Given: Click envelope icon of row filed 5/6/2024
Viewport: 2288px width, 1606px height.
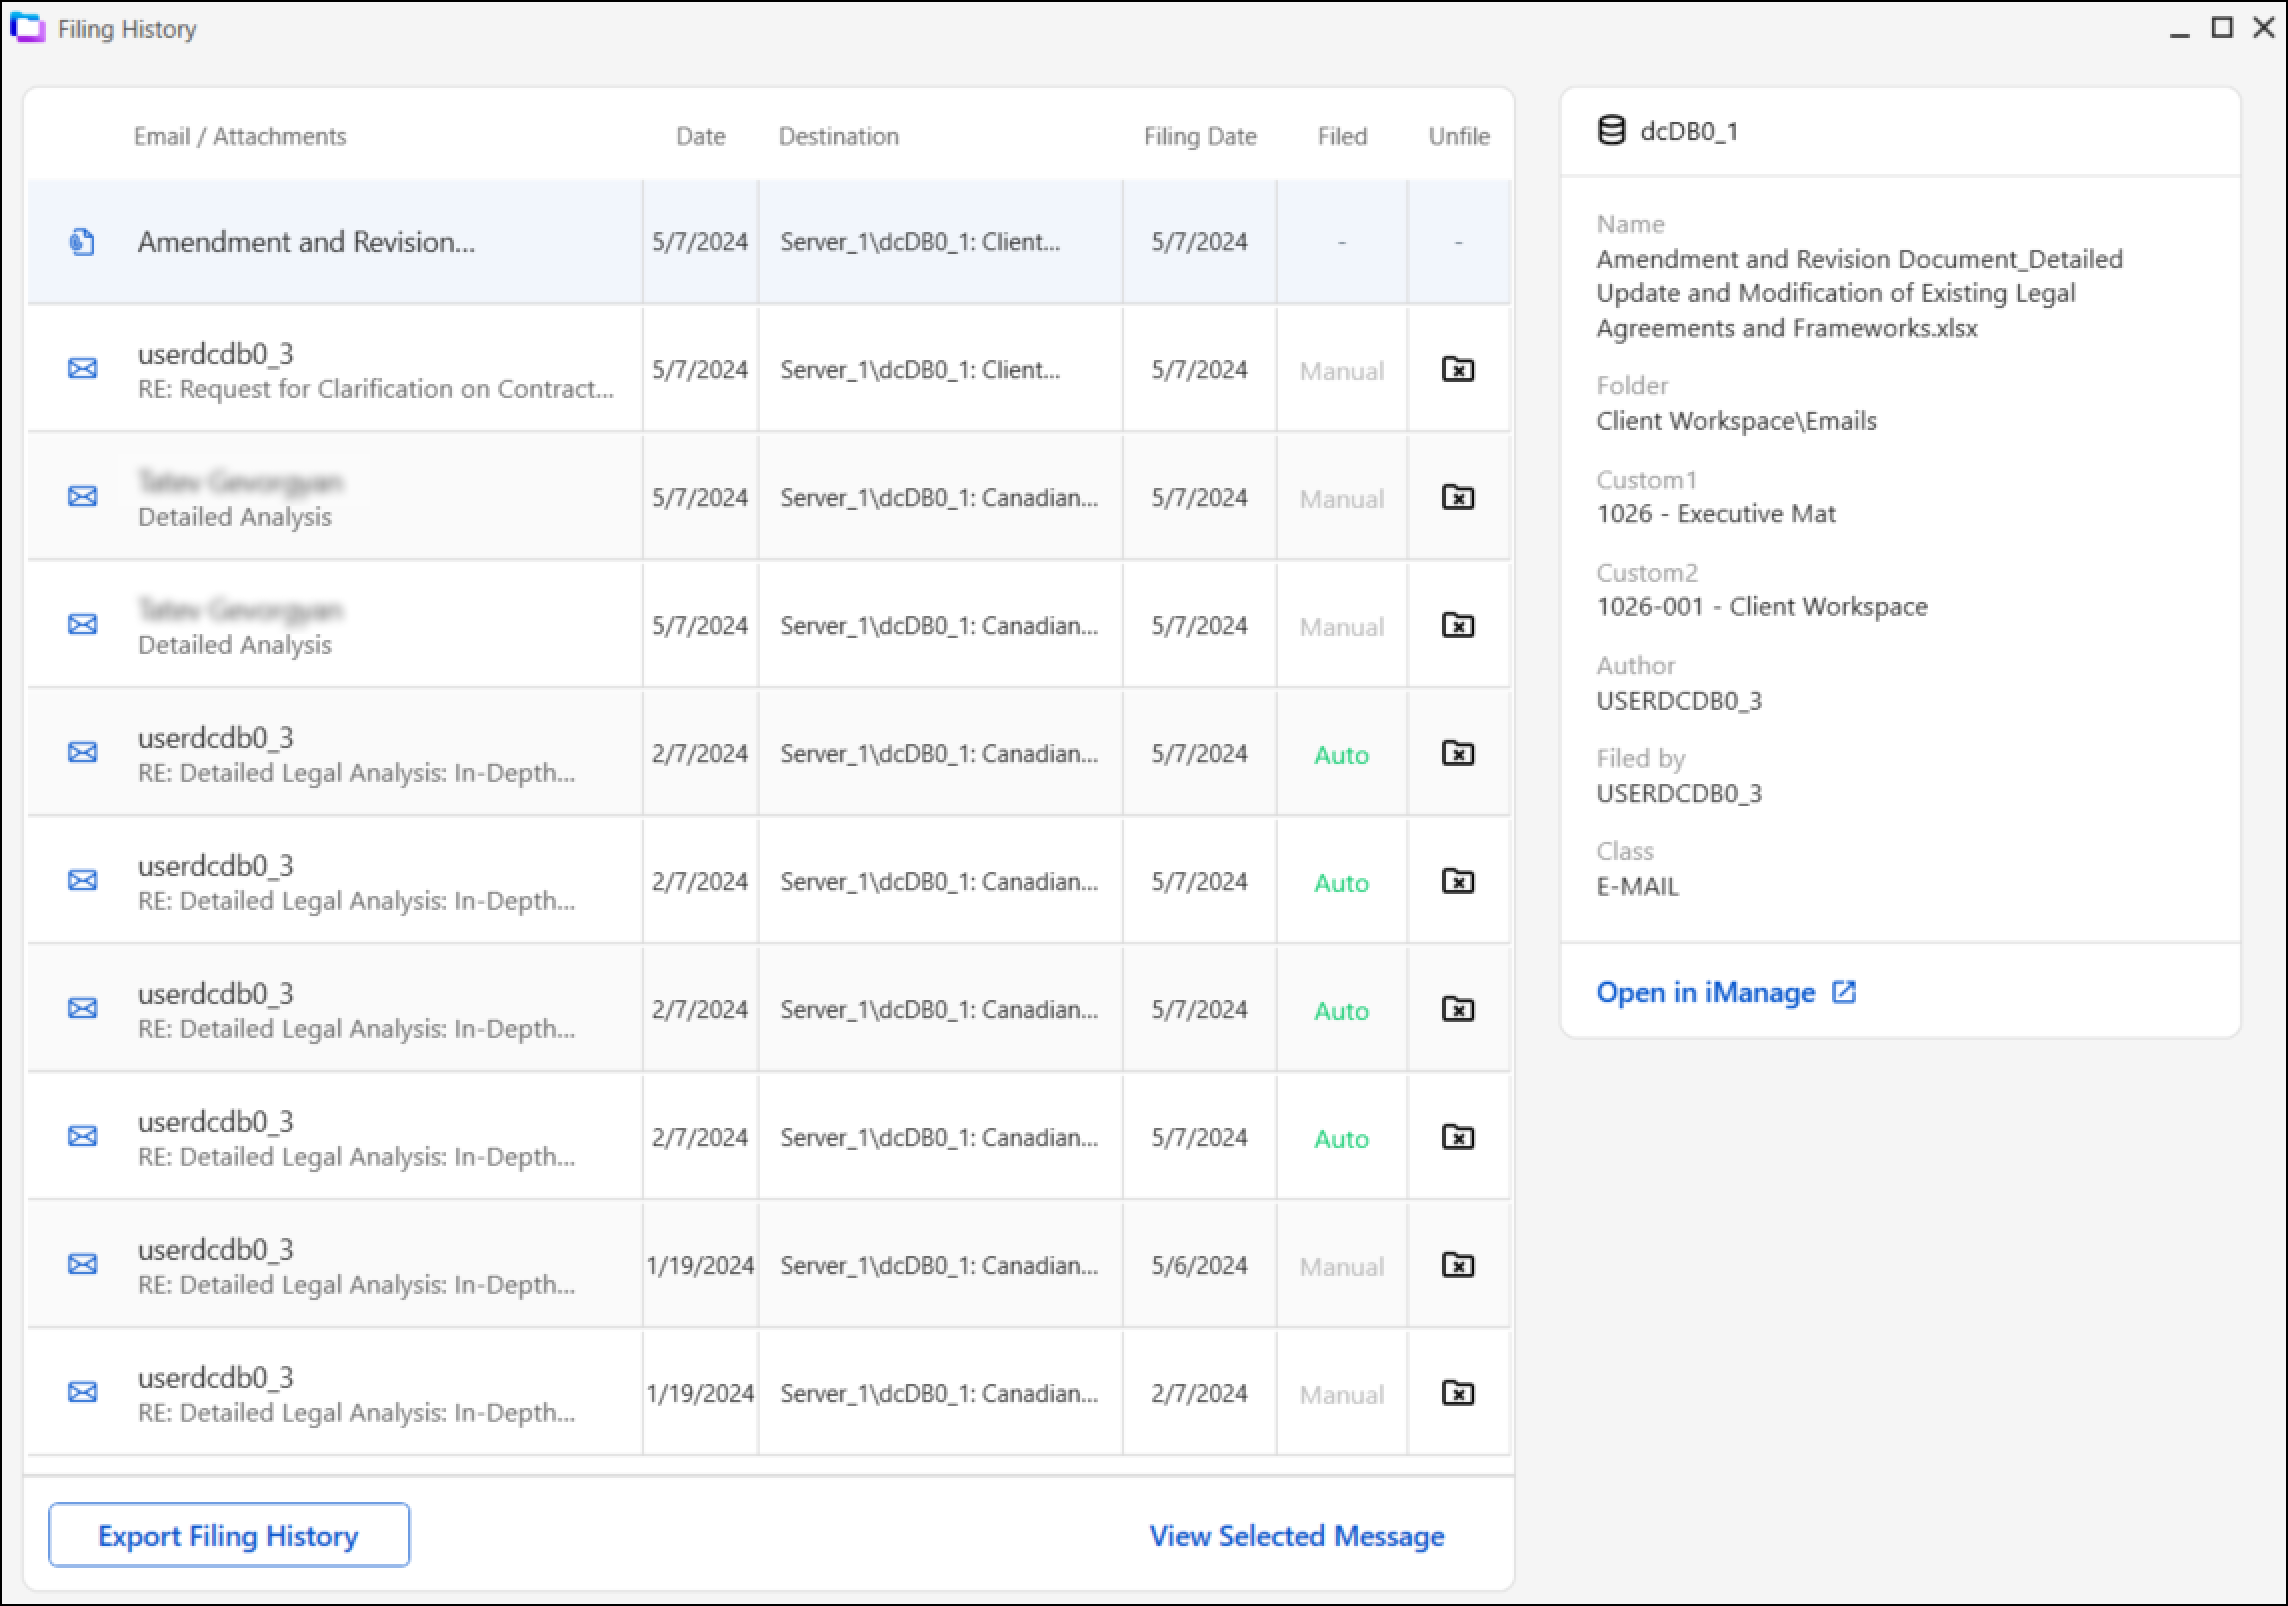Looking at the screenshot, I should (x=82, y=1264).
